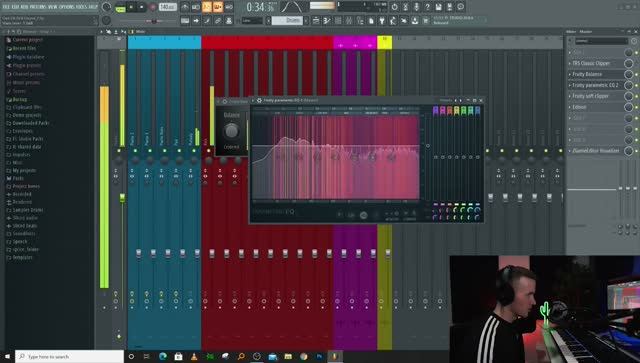Arm the transport Record button
The width and height of the screenshot is (640, 363).
pos(153,7)
